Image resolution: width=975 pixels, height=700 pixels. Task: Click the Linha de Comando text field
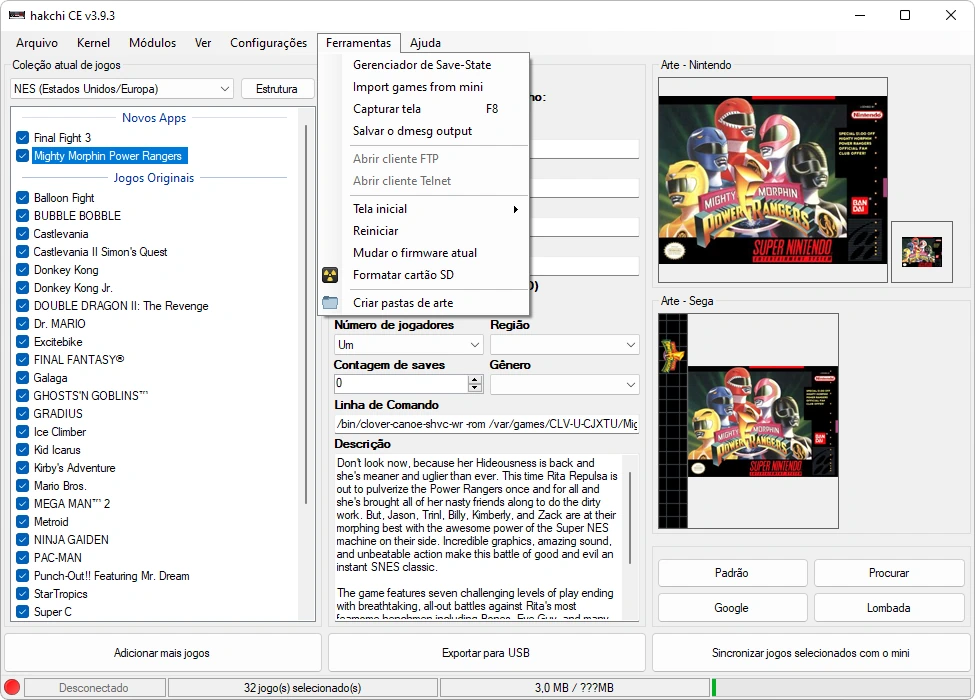pos(486,425)
